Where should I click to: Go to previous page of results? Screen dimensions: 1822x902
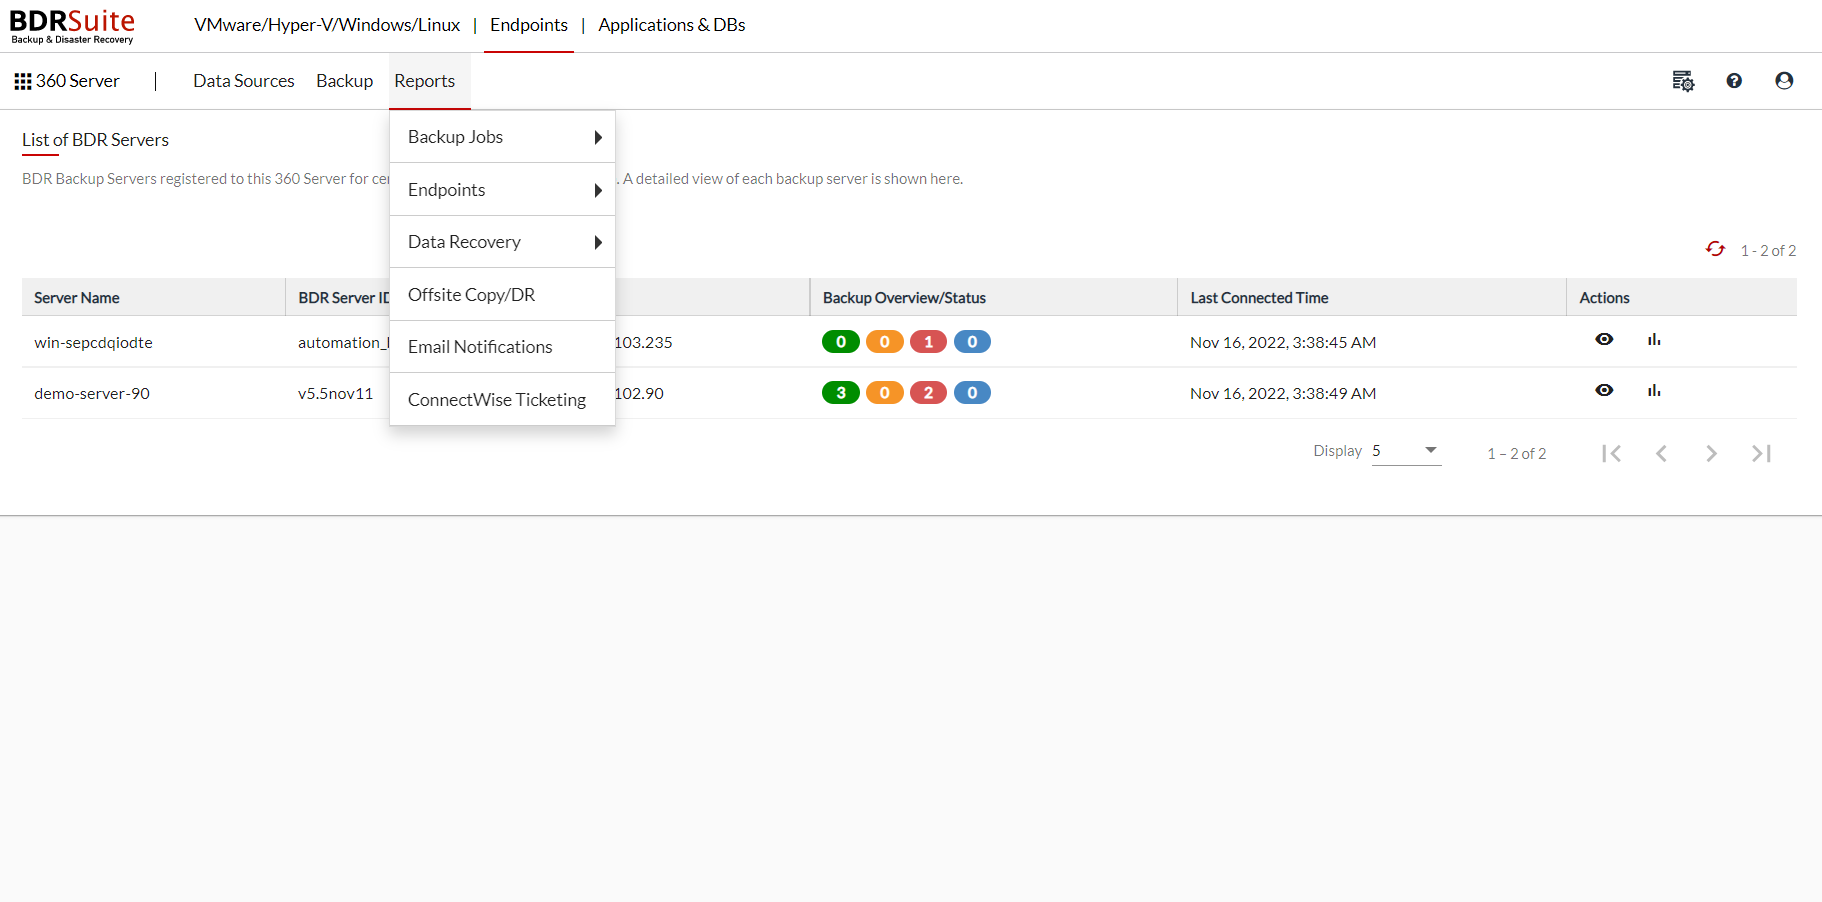coord(1661,453)
